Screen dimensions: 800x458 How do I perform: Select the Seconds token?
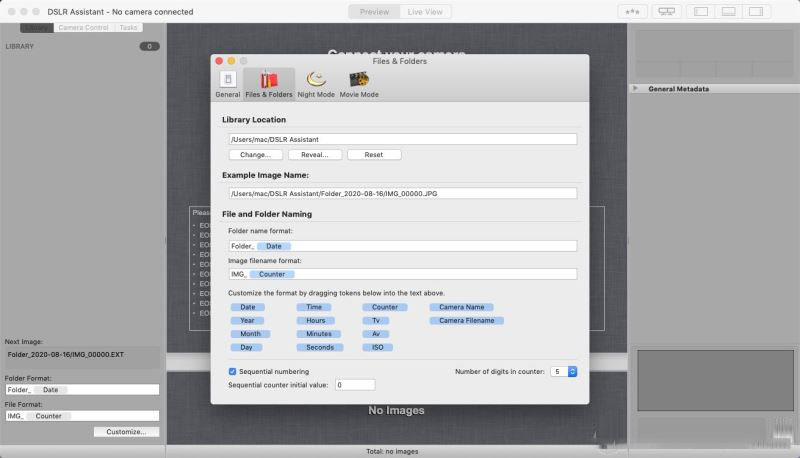click(320, 347)
